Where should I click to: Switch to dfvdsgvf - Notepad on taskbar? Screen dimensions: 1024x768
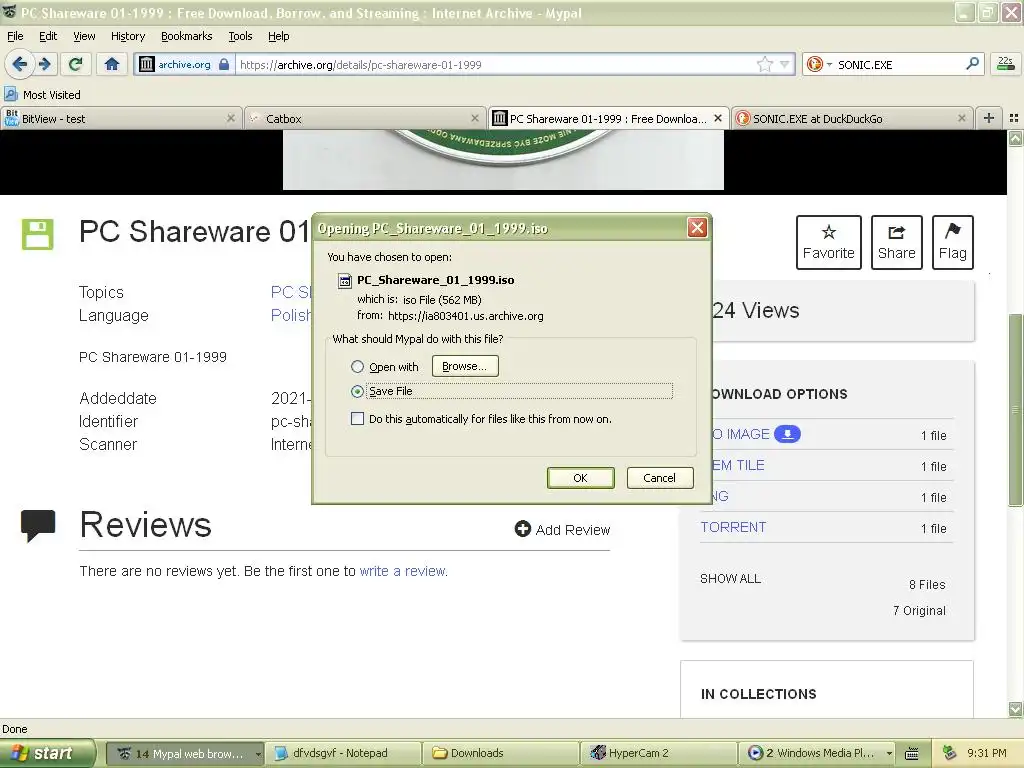tap(343, 754)
